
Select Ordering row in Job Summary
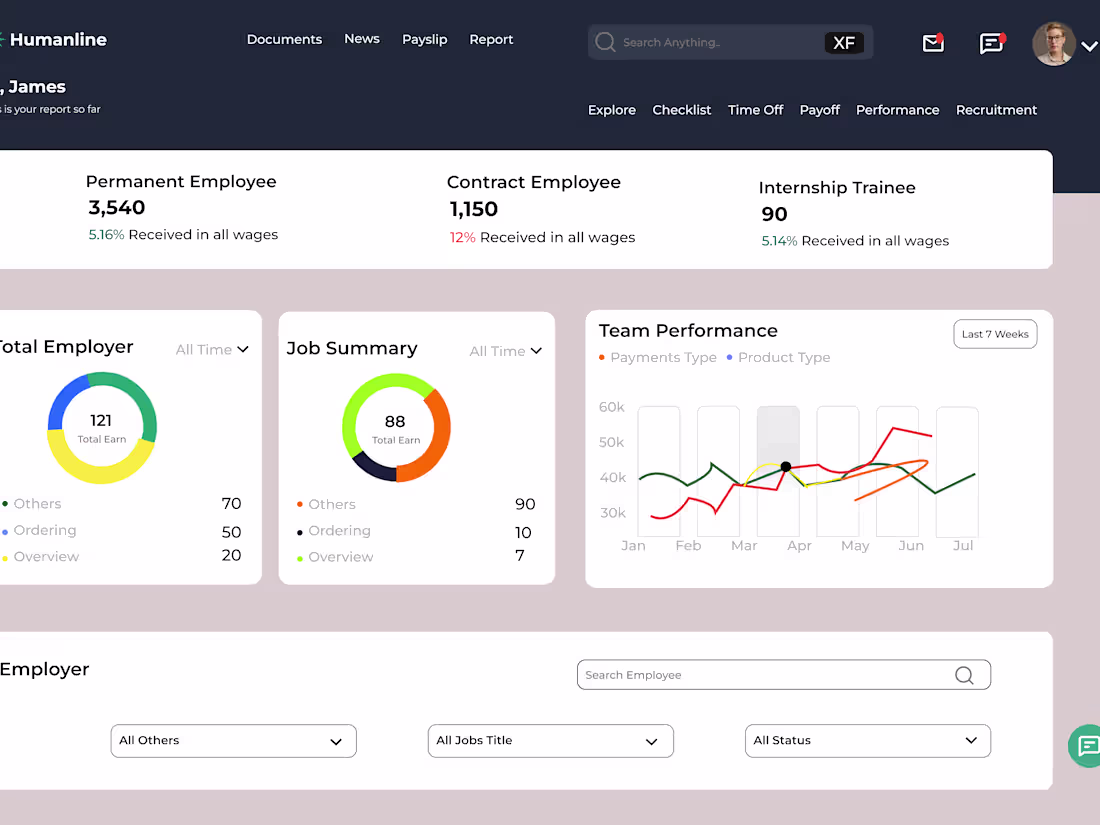pos(416,532)
